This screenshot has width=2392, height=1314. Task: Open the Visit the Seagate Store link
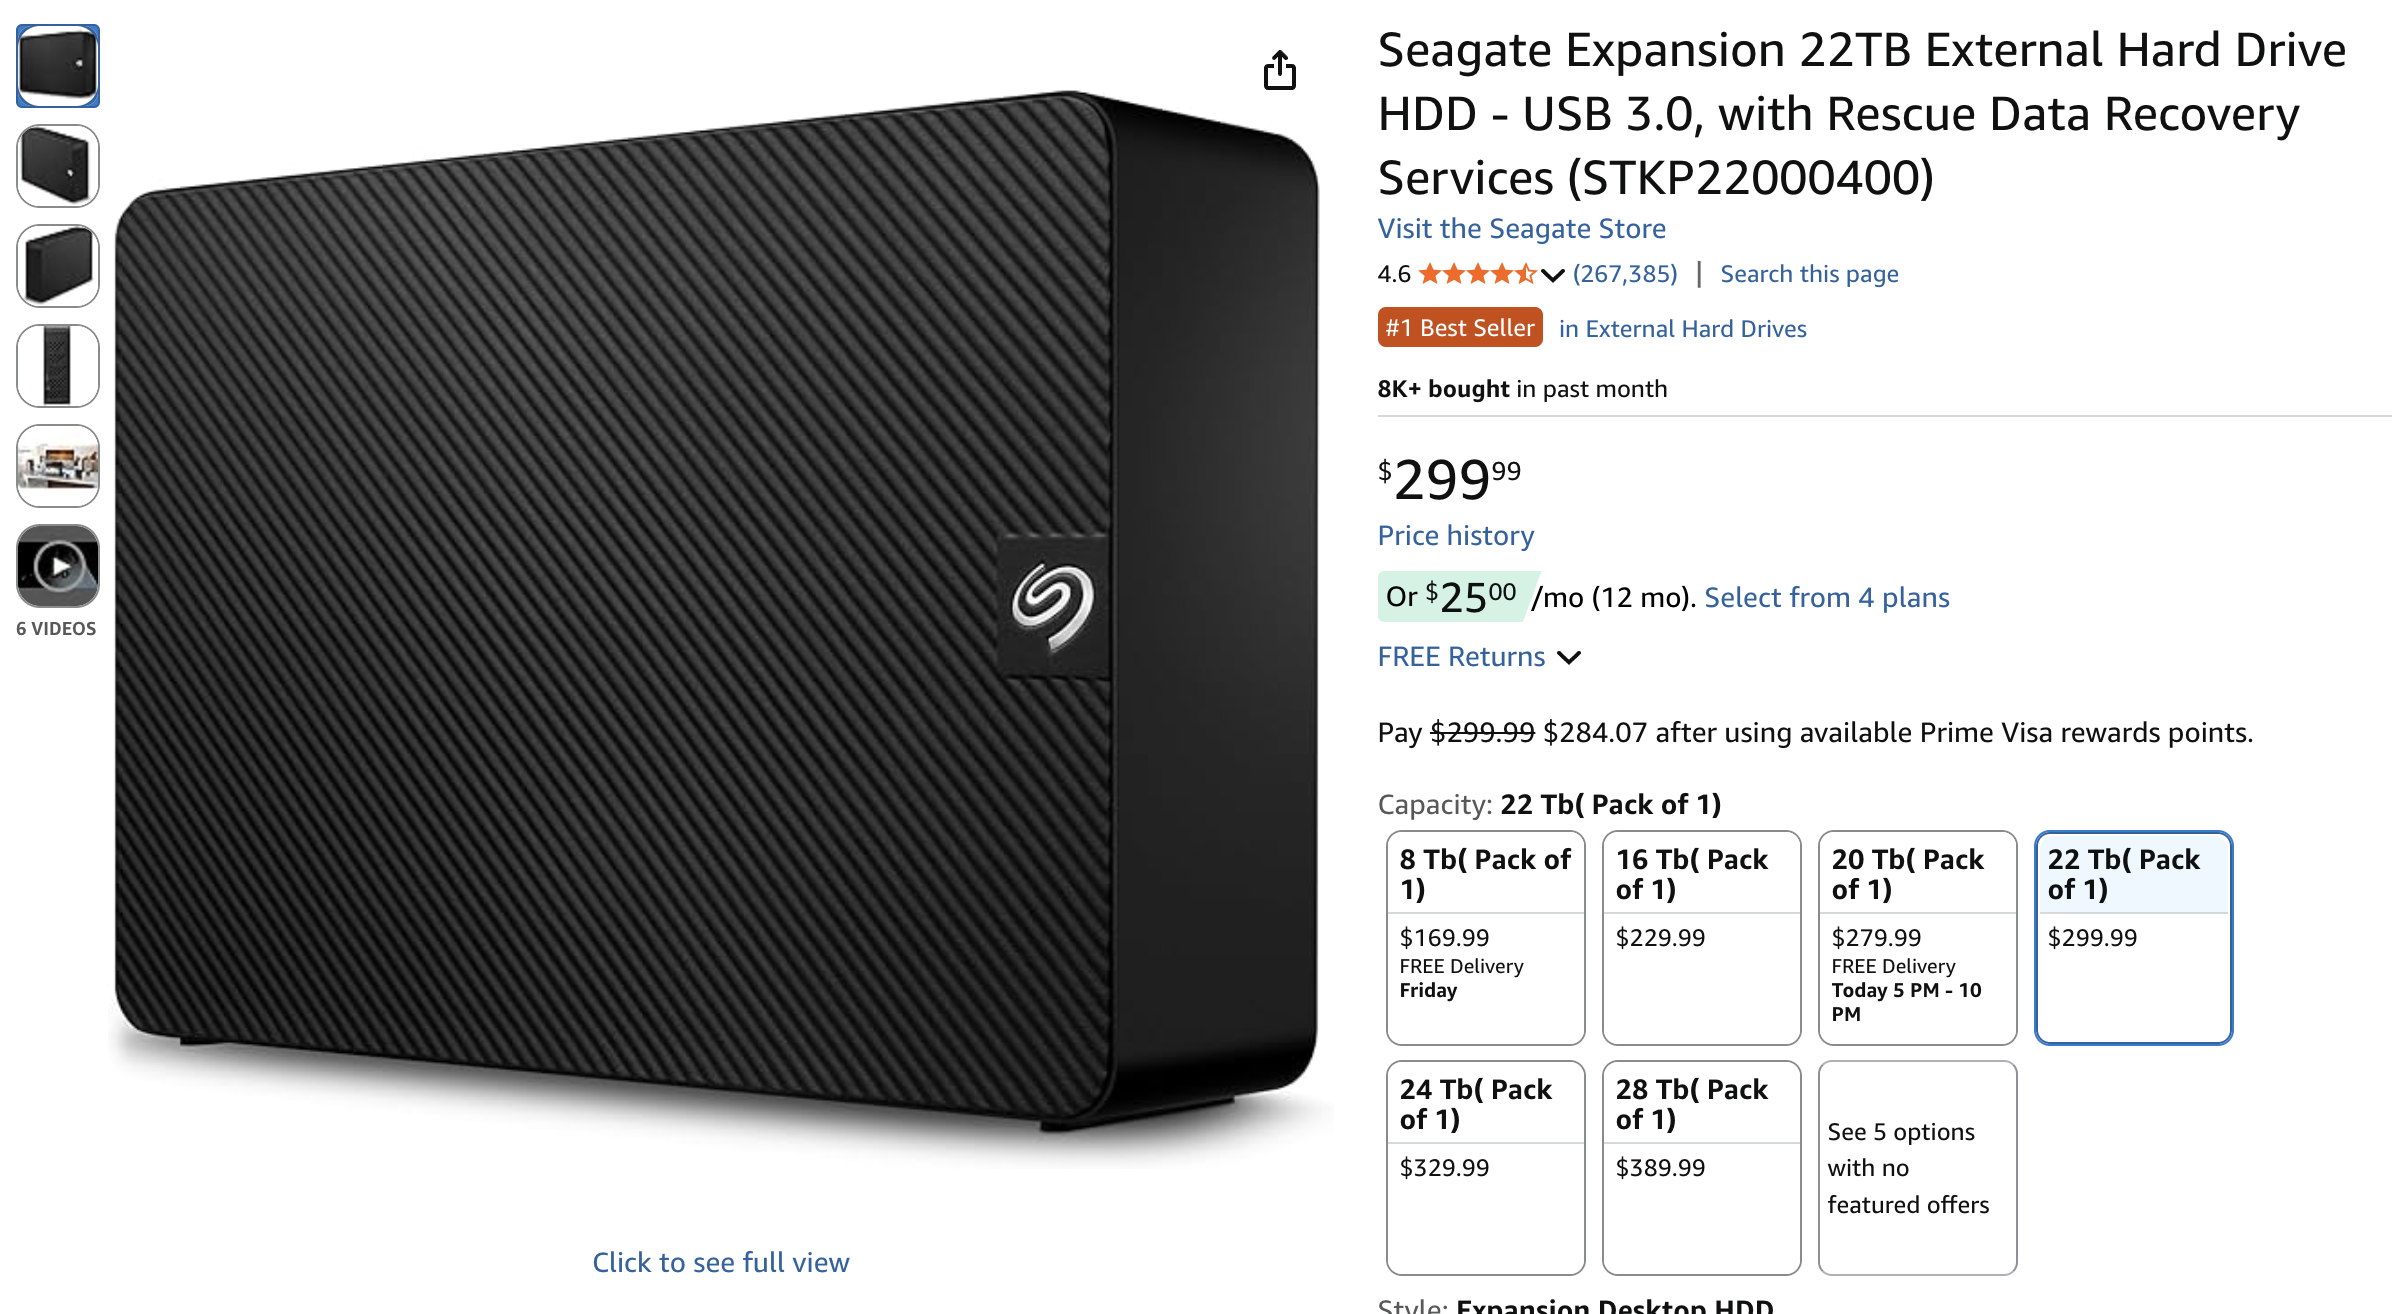pyautogui.click(x=1521, y=229)
